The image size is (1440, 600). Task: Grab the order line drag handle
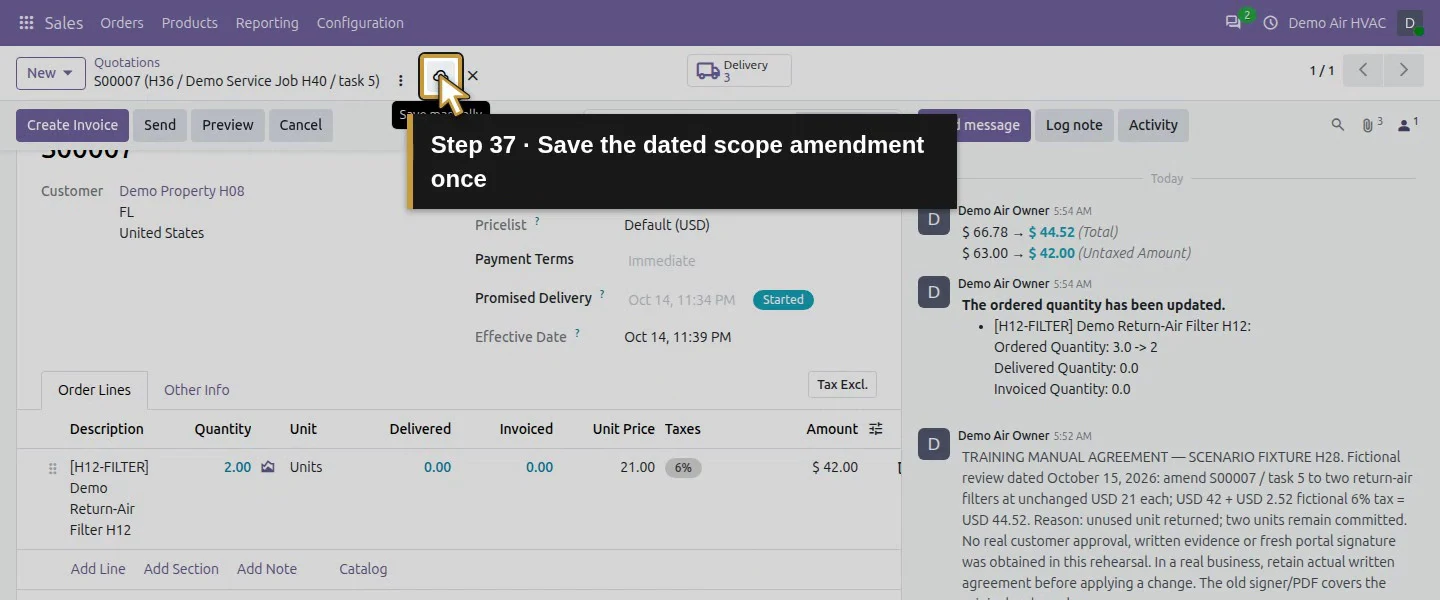[53, 468]
